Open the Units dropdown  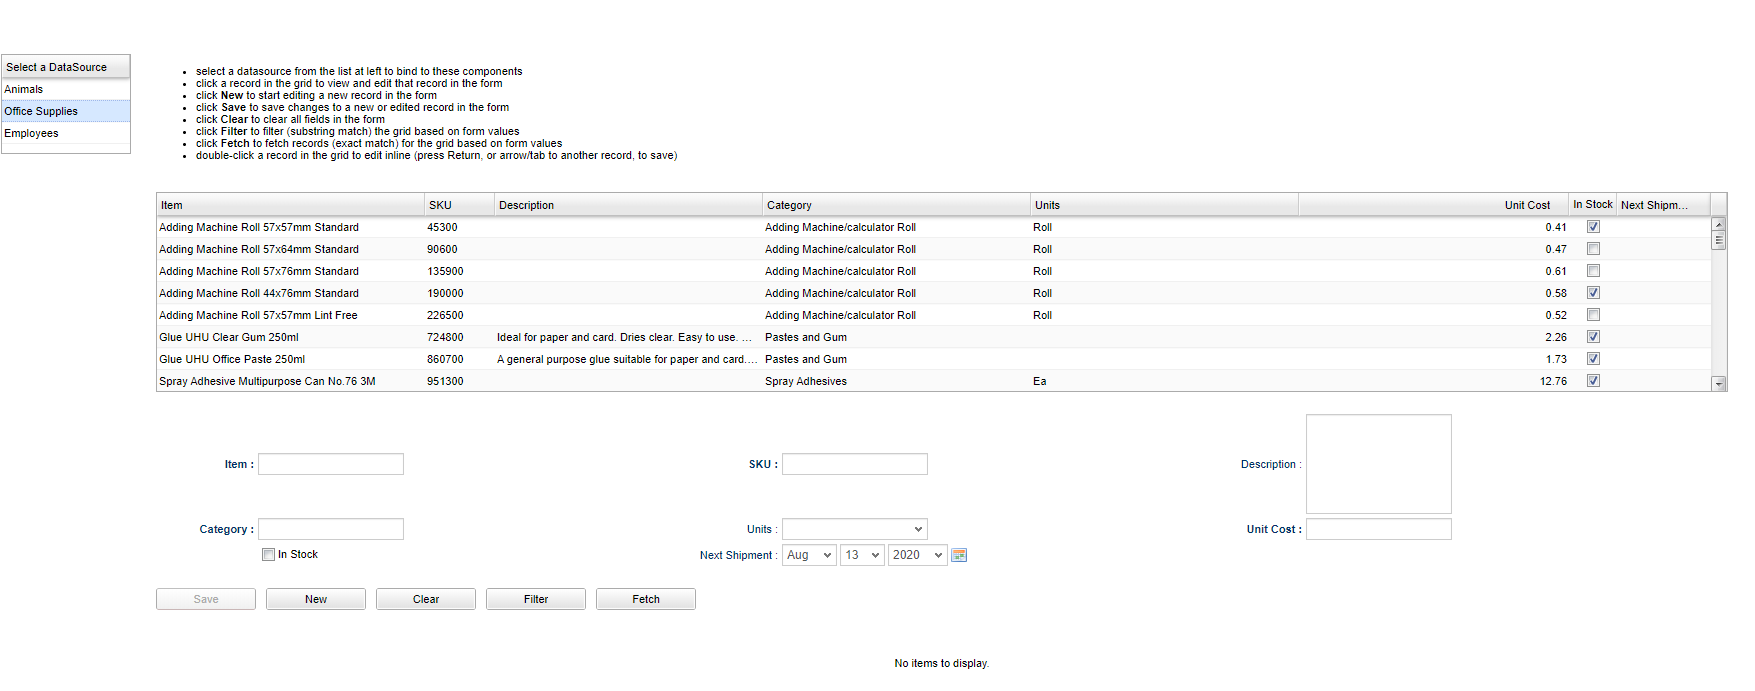tap(854, 529)
